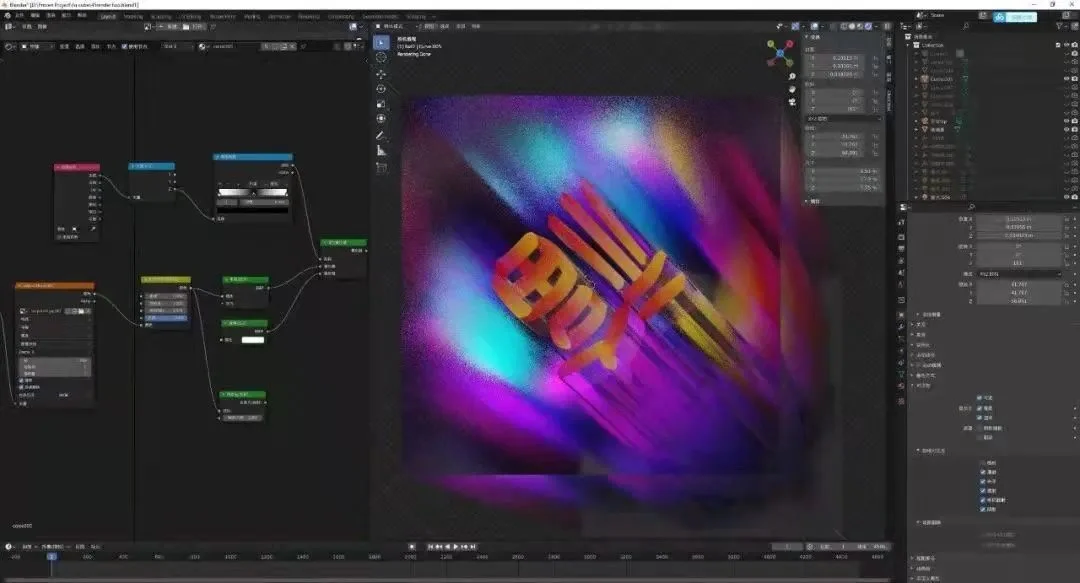1080x583 pixels.
Task: Switch viewport shading to rendered mode
Action: (x=869, y=26)
